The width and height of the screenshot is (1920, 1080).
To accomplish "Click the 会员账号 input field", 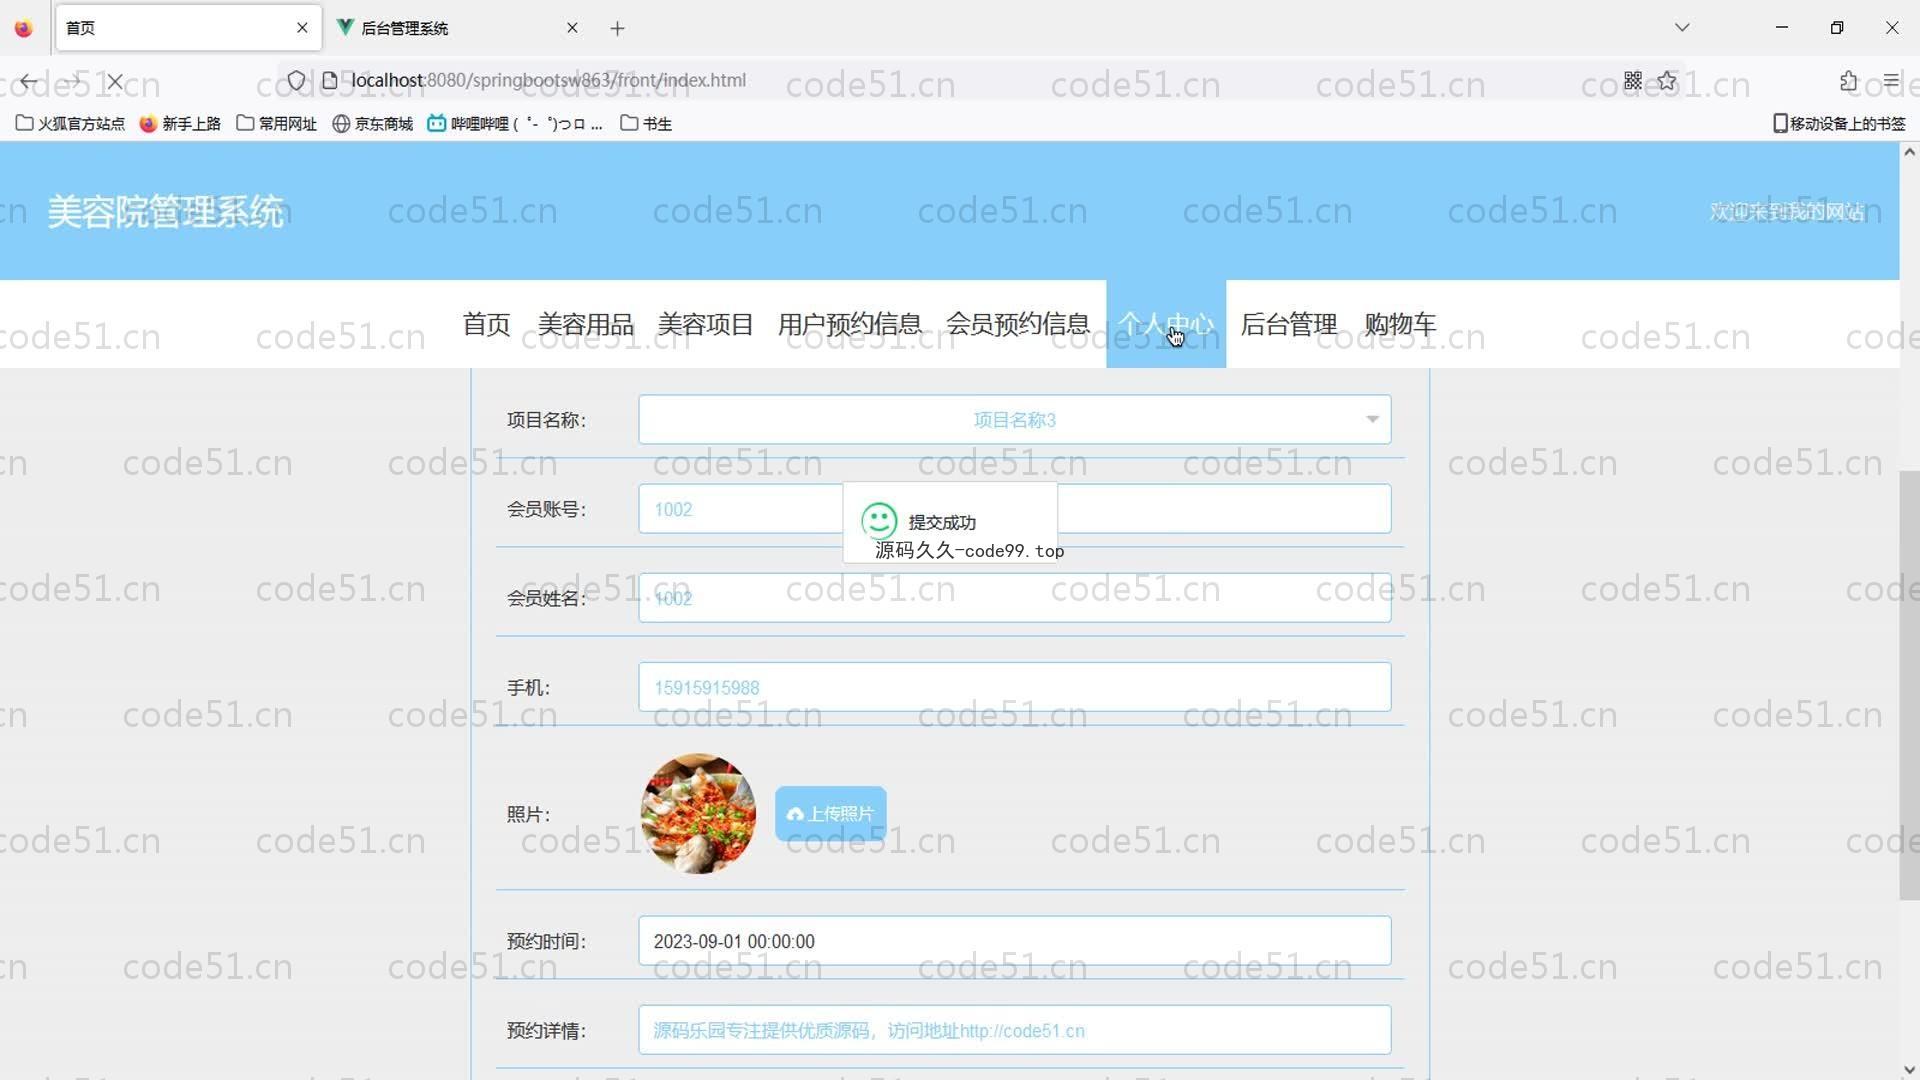I will [x=1015, y=509].
